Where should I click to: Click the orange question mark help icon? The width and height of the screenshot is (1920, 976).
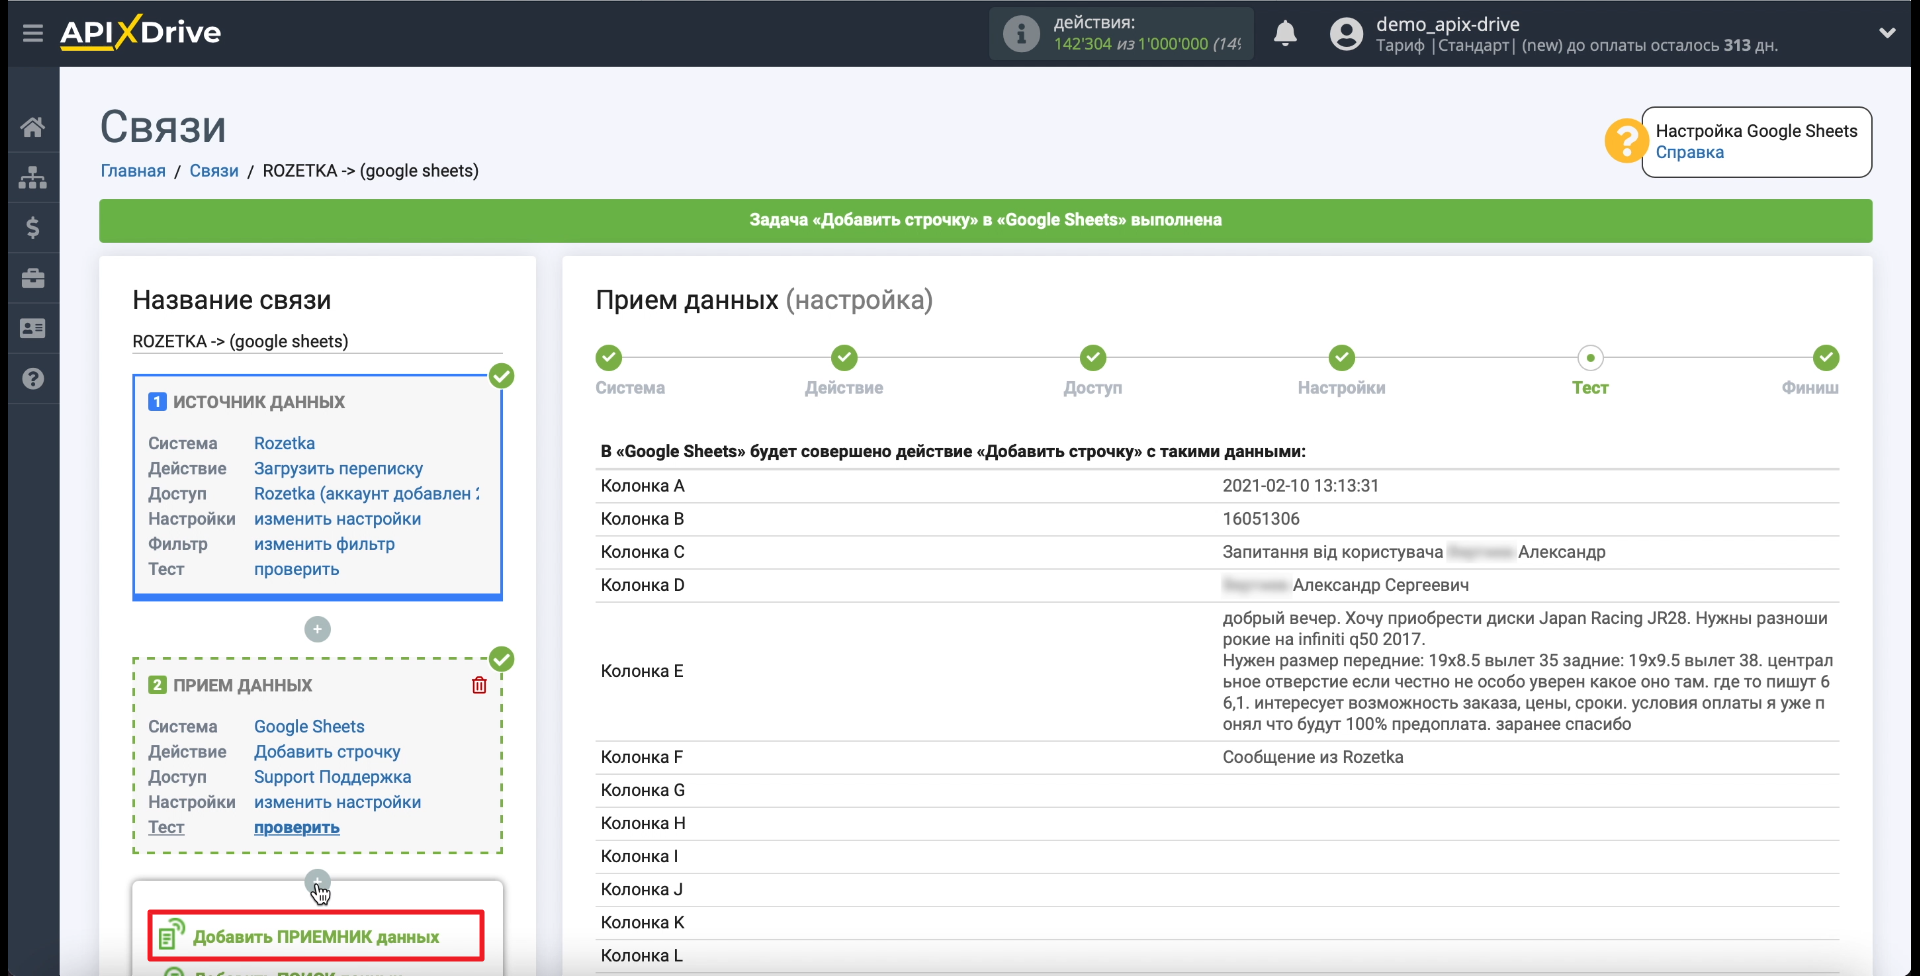[x=1626, y=141]
